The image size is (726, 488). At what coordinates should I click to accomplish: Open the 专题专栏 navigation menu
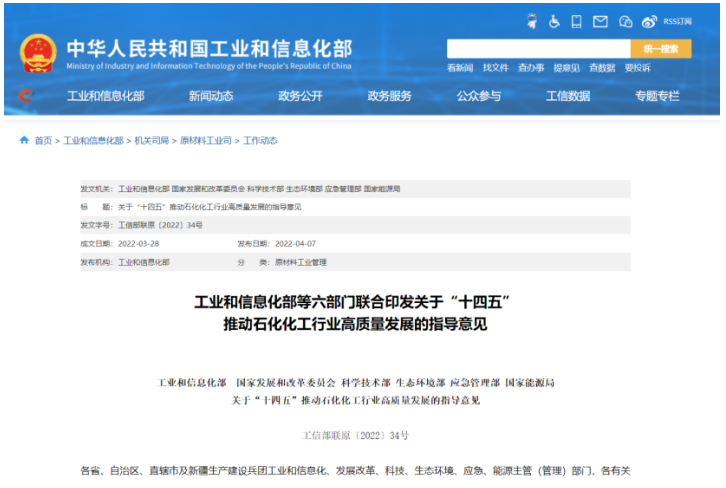[x=657, y=96]
